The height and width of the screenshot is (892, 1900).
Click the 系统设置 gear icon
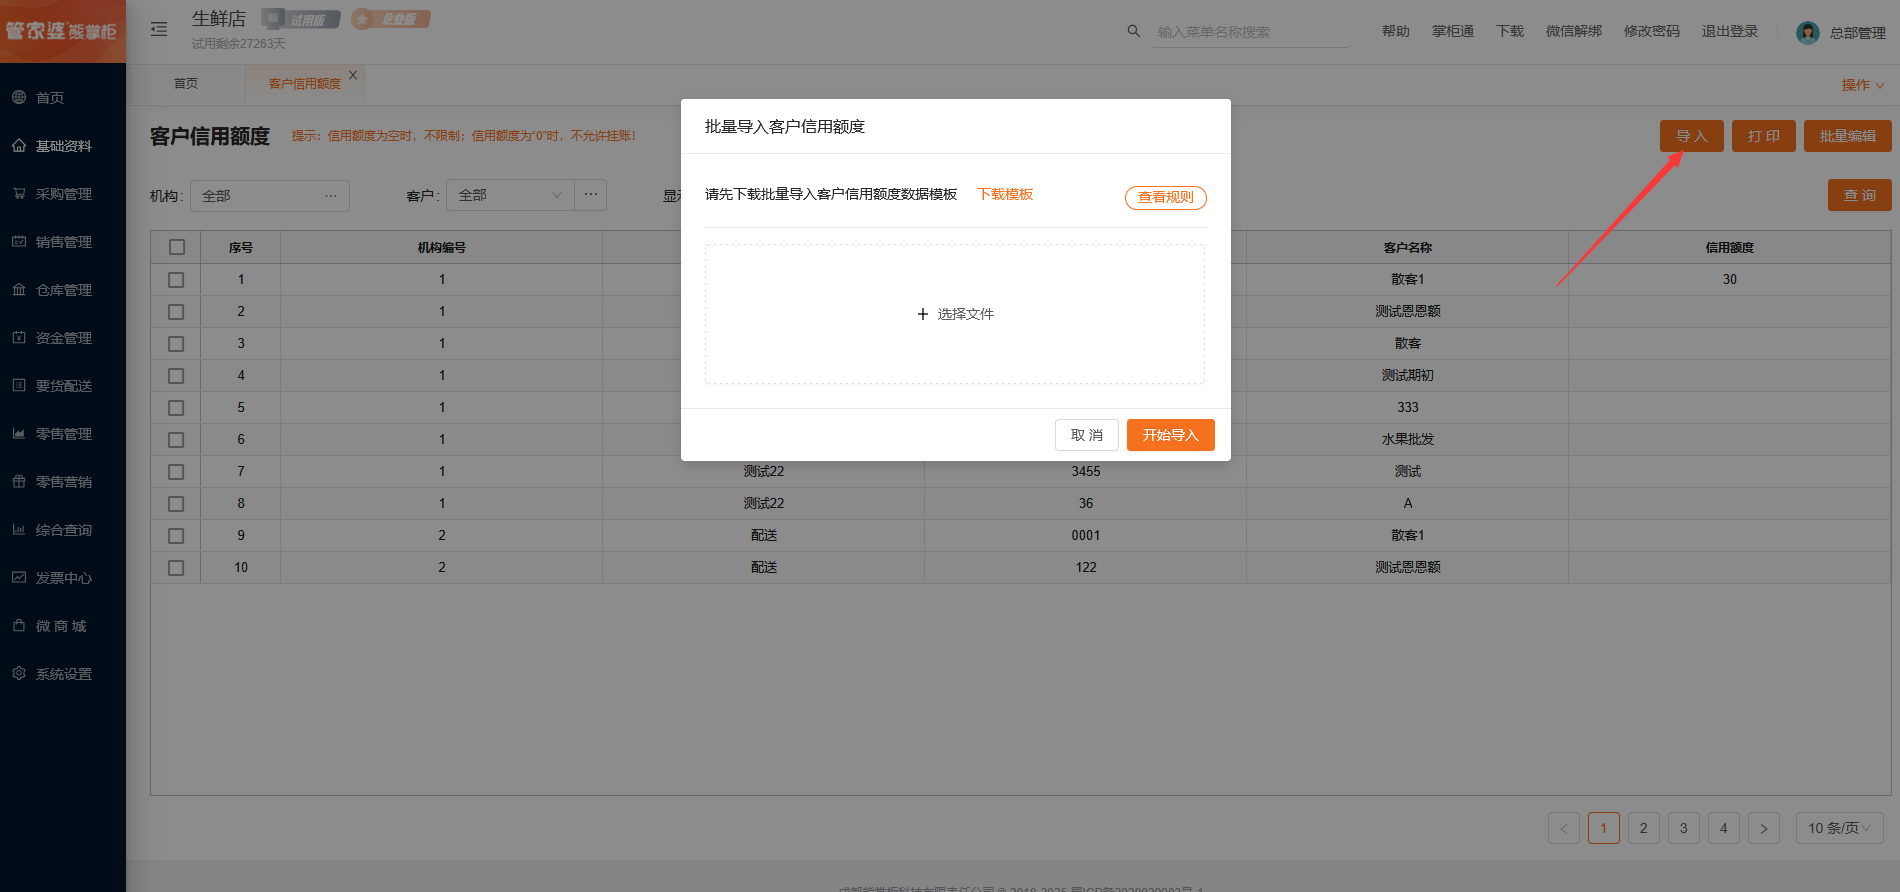click(x=19, y=673)
